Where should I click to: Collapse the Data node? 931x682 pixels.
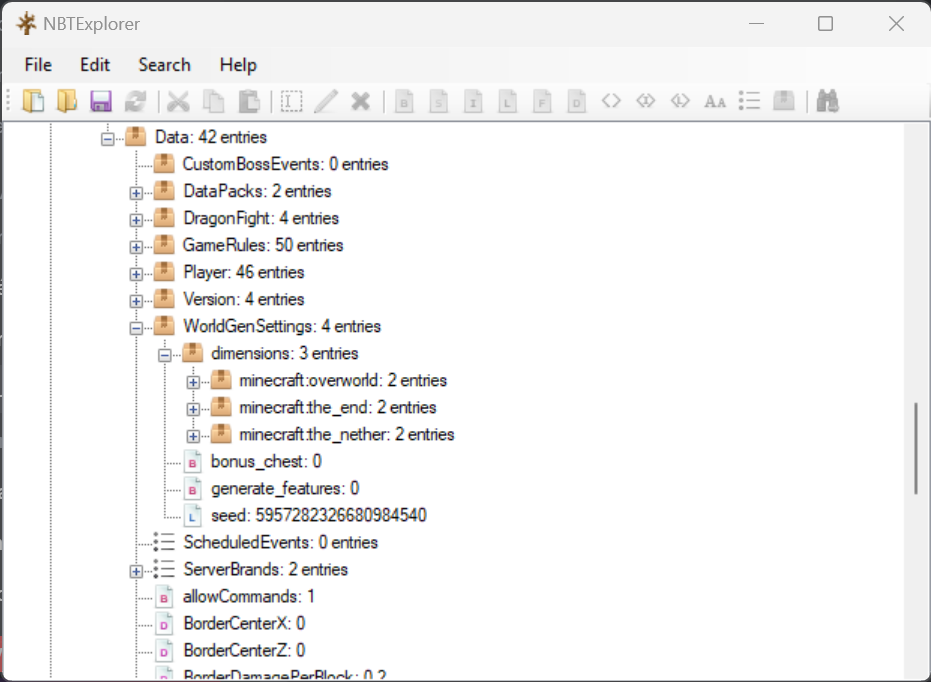pos(108,137)
